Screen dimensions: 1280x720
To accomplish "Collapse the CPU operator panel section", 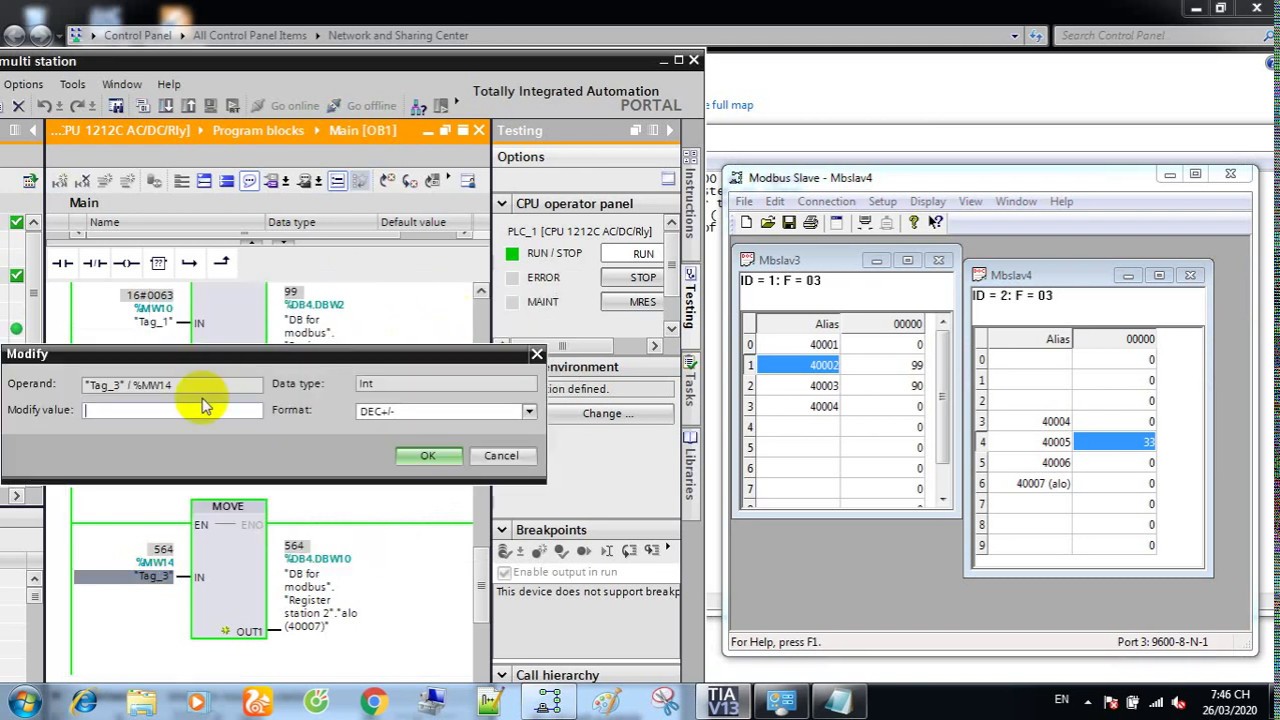I will point(502,204).
